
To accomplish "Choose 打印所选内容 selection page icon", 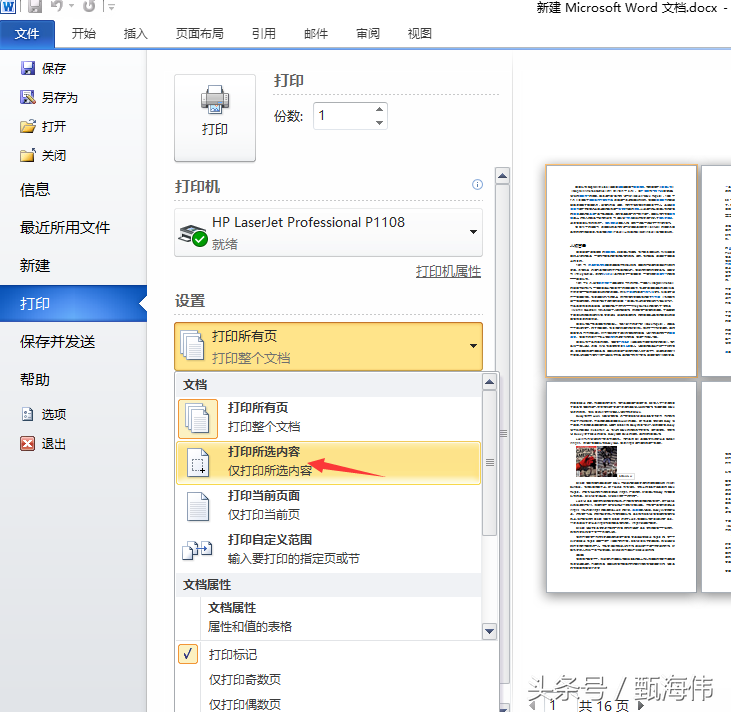I will click(198, 463).
